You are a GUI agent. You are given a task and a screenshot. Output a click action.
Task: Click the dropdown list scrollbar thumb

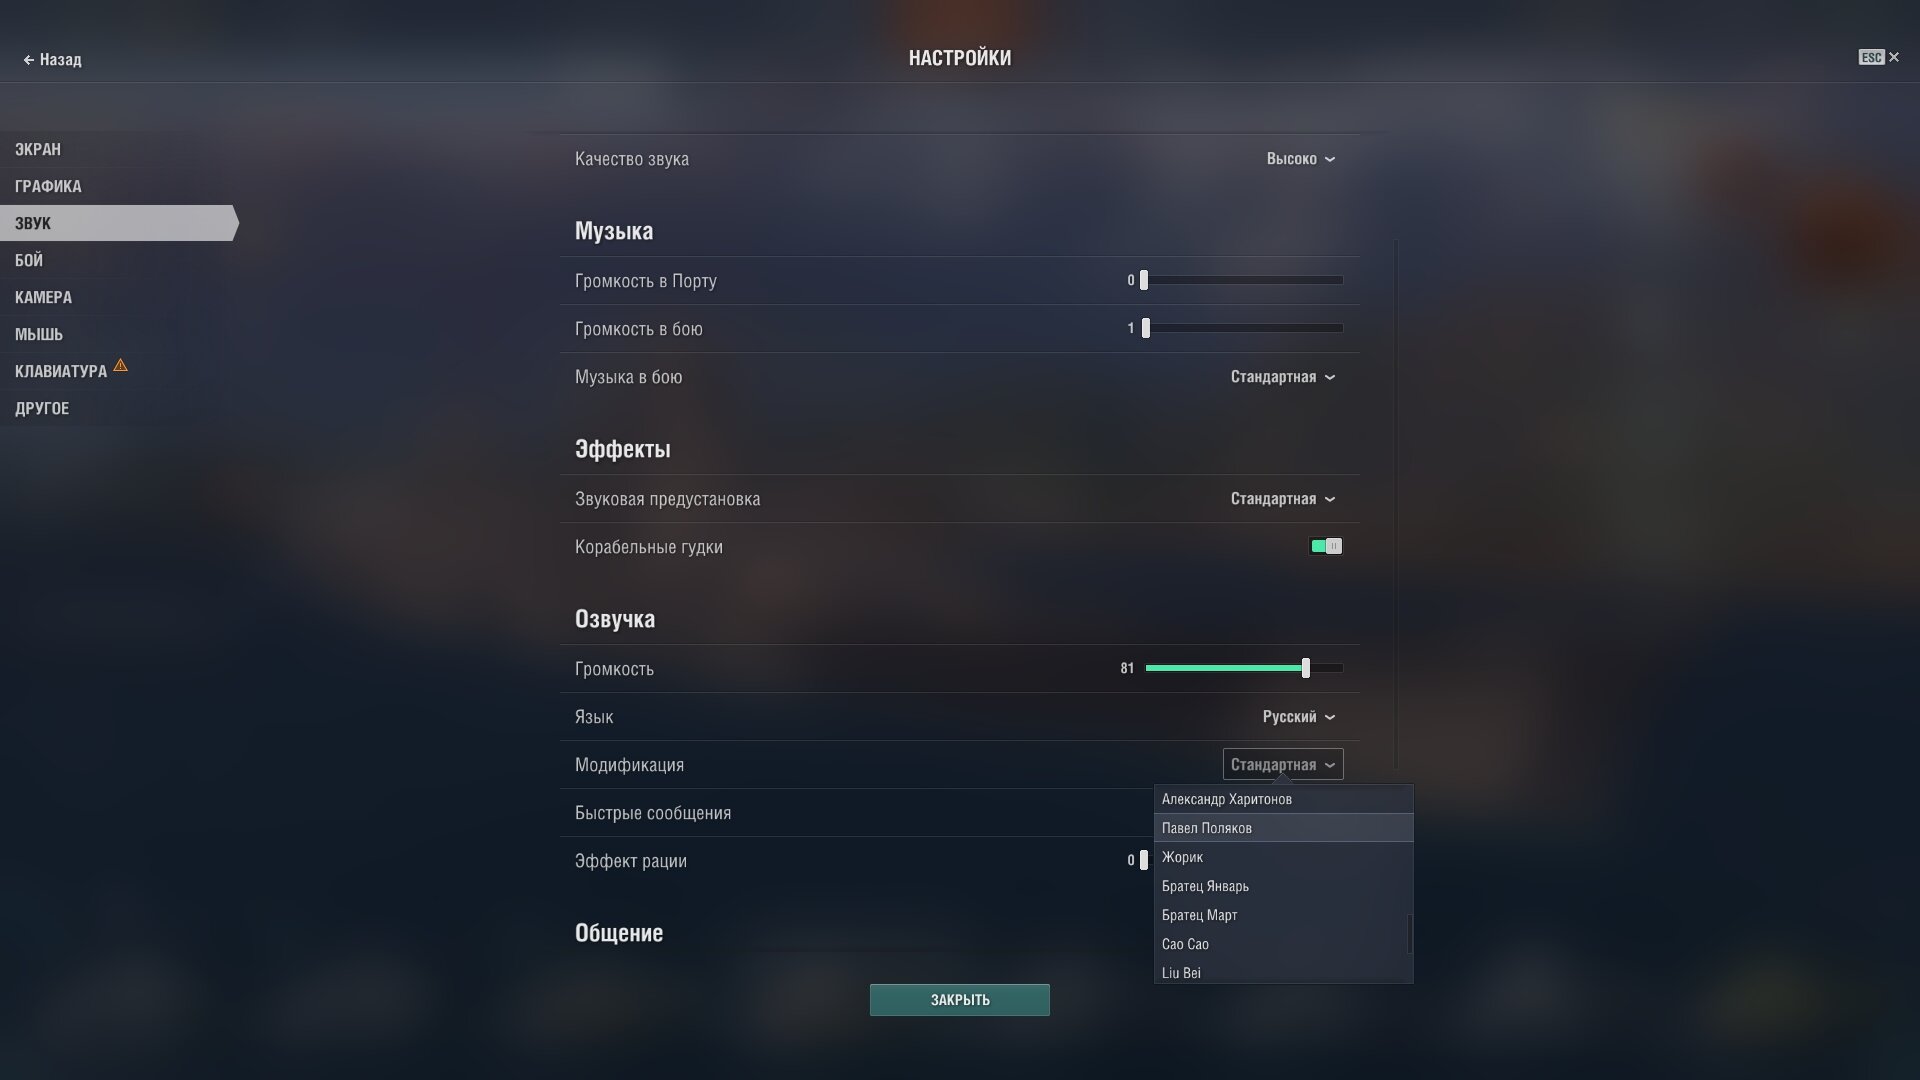coord(1410,934)
